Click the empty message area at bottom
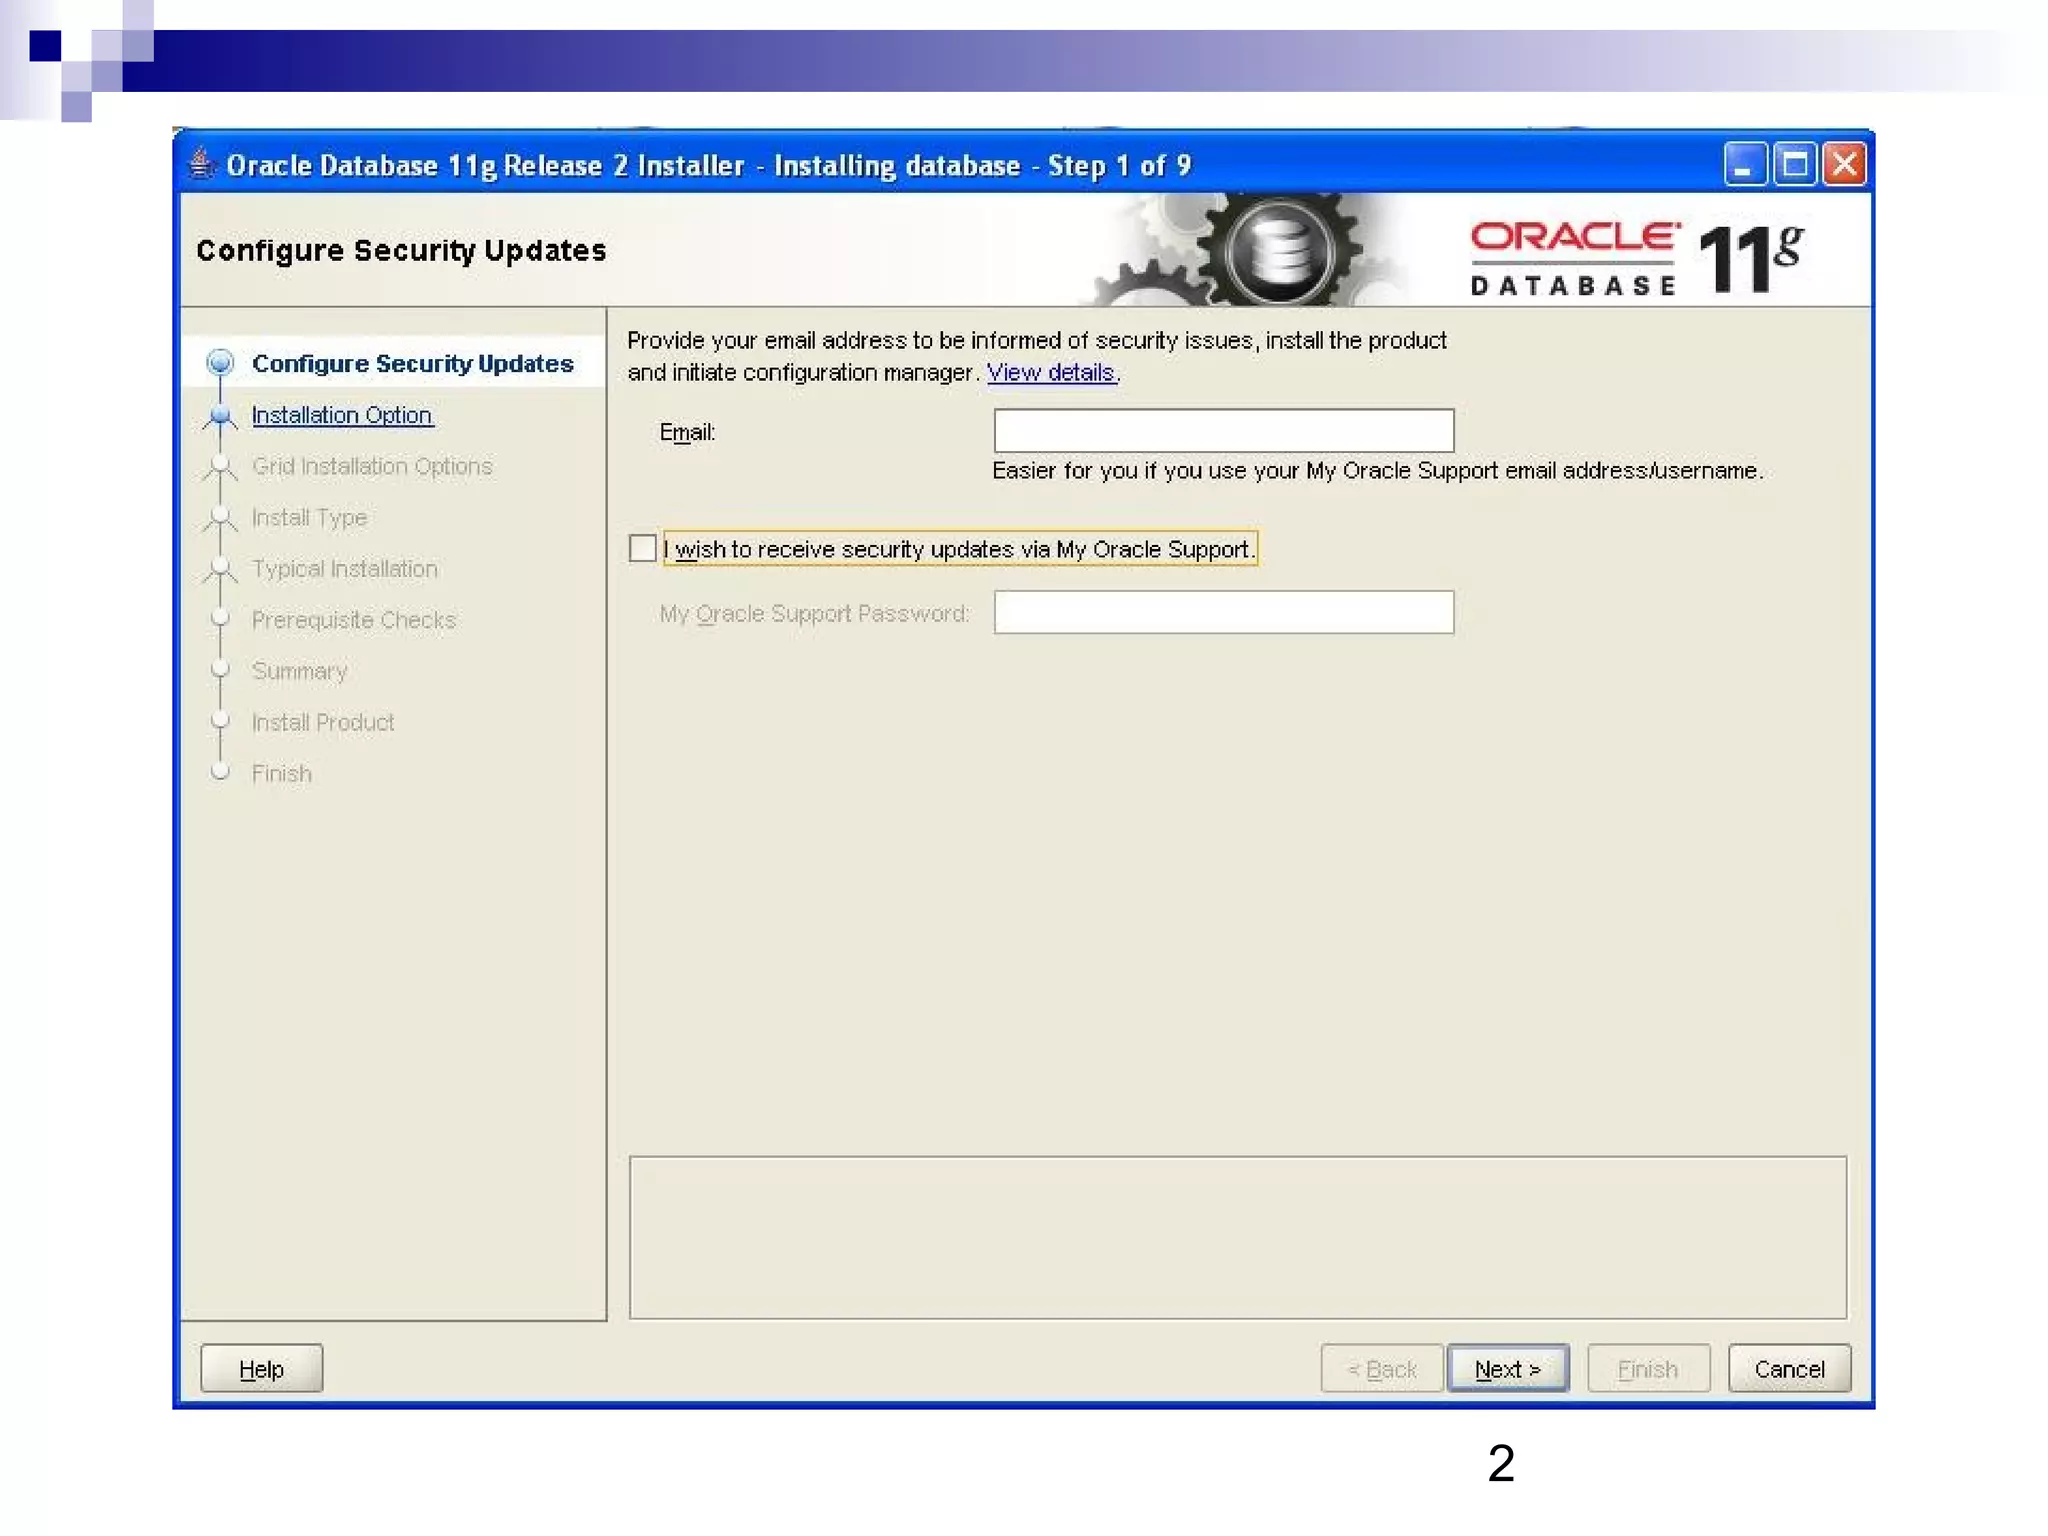 [1237, 1237]
